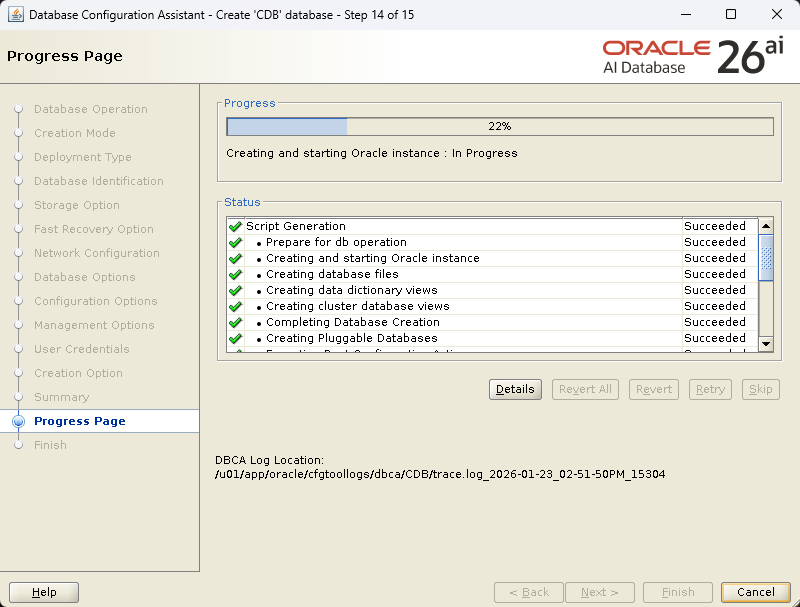Select User Credentials step
This screenshot has width=800, height=607.
[82, 349]
